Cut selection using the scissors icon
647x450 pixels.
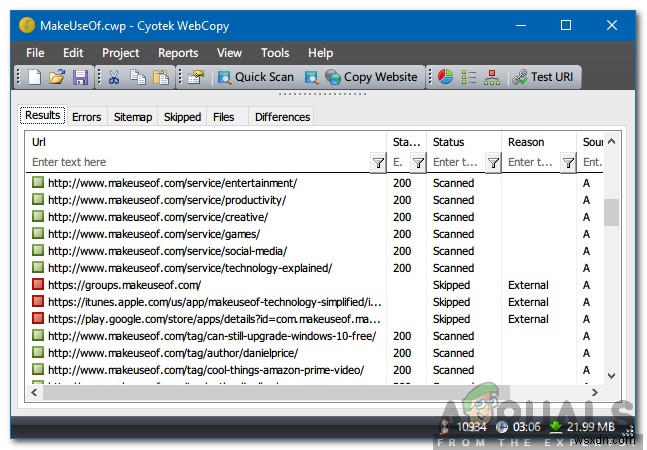pyautogui.click(x=114, y=77)
